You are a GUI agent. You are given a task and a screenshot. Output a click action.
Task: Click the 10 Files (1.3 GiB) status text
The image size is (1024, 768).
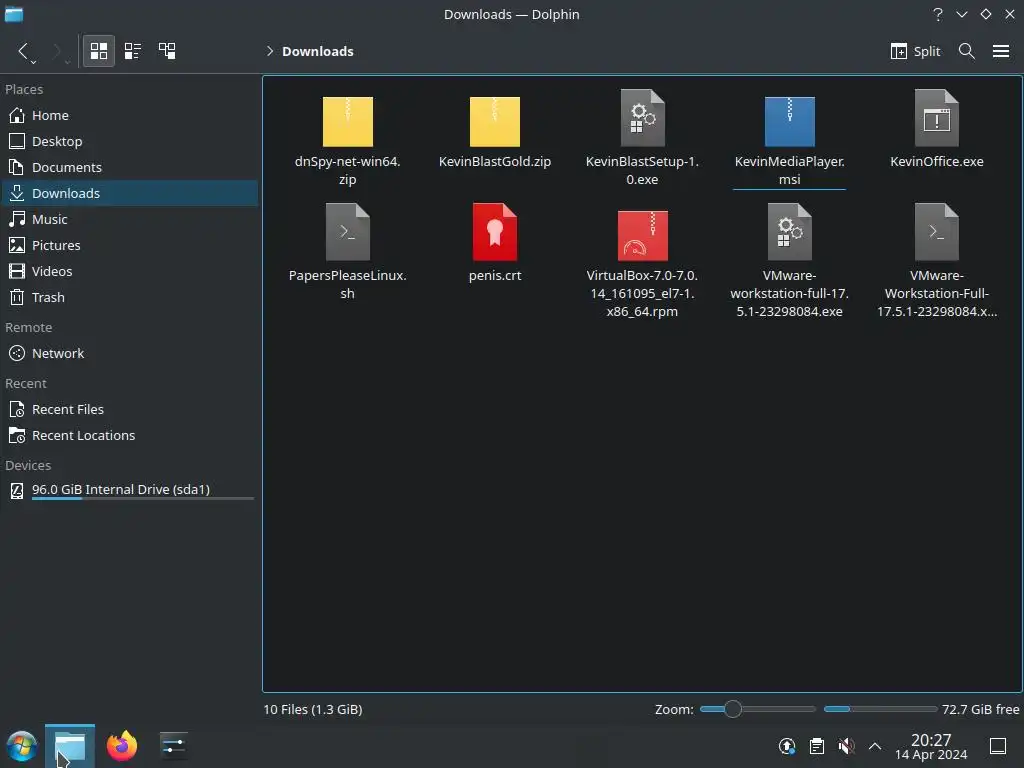point(313,709)
